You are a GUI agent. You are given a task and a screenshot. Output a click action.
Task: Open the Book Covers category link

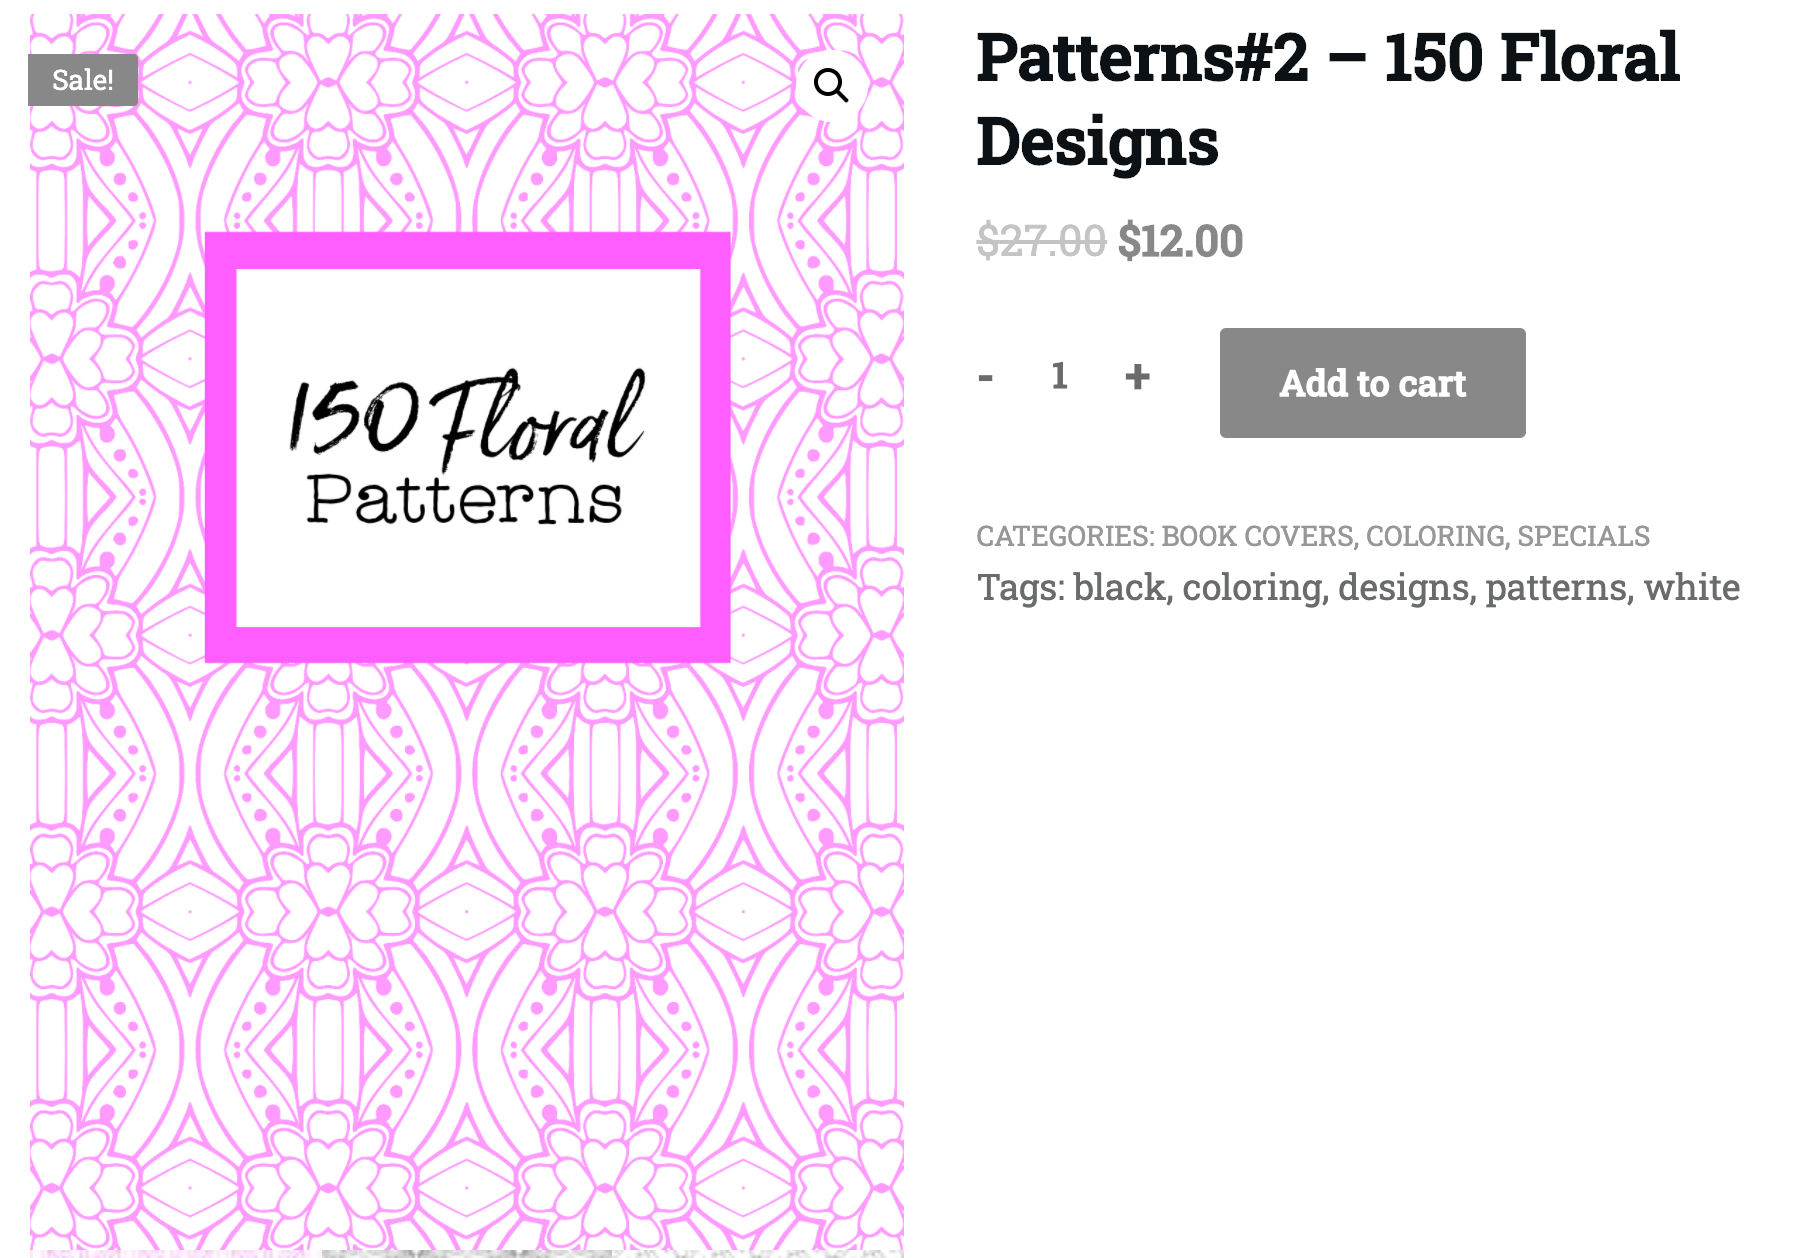1256,536
